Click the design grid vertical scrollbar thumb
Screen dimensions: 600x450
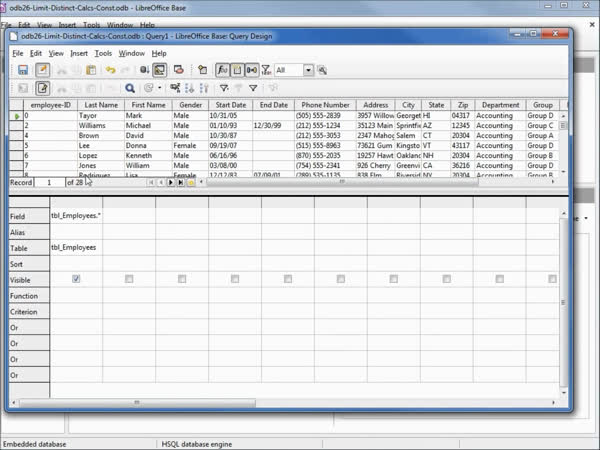coord(563,302)
